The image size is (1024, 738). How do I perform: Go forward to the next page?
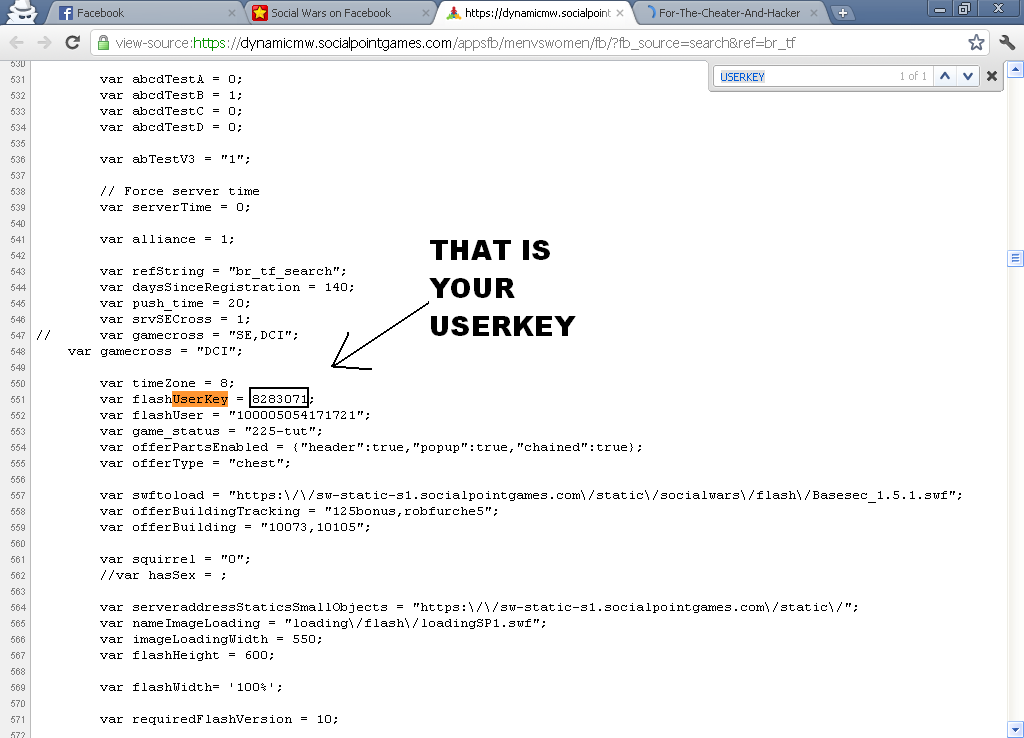[44, 43]
